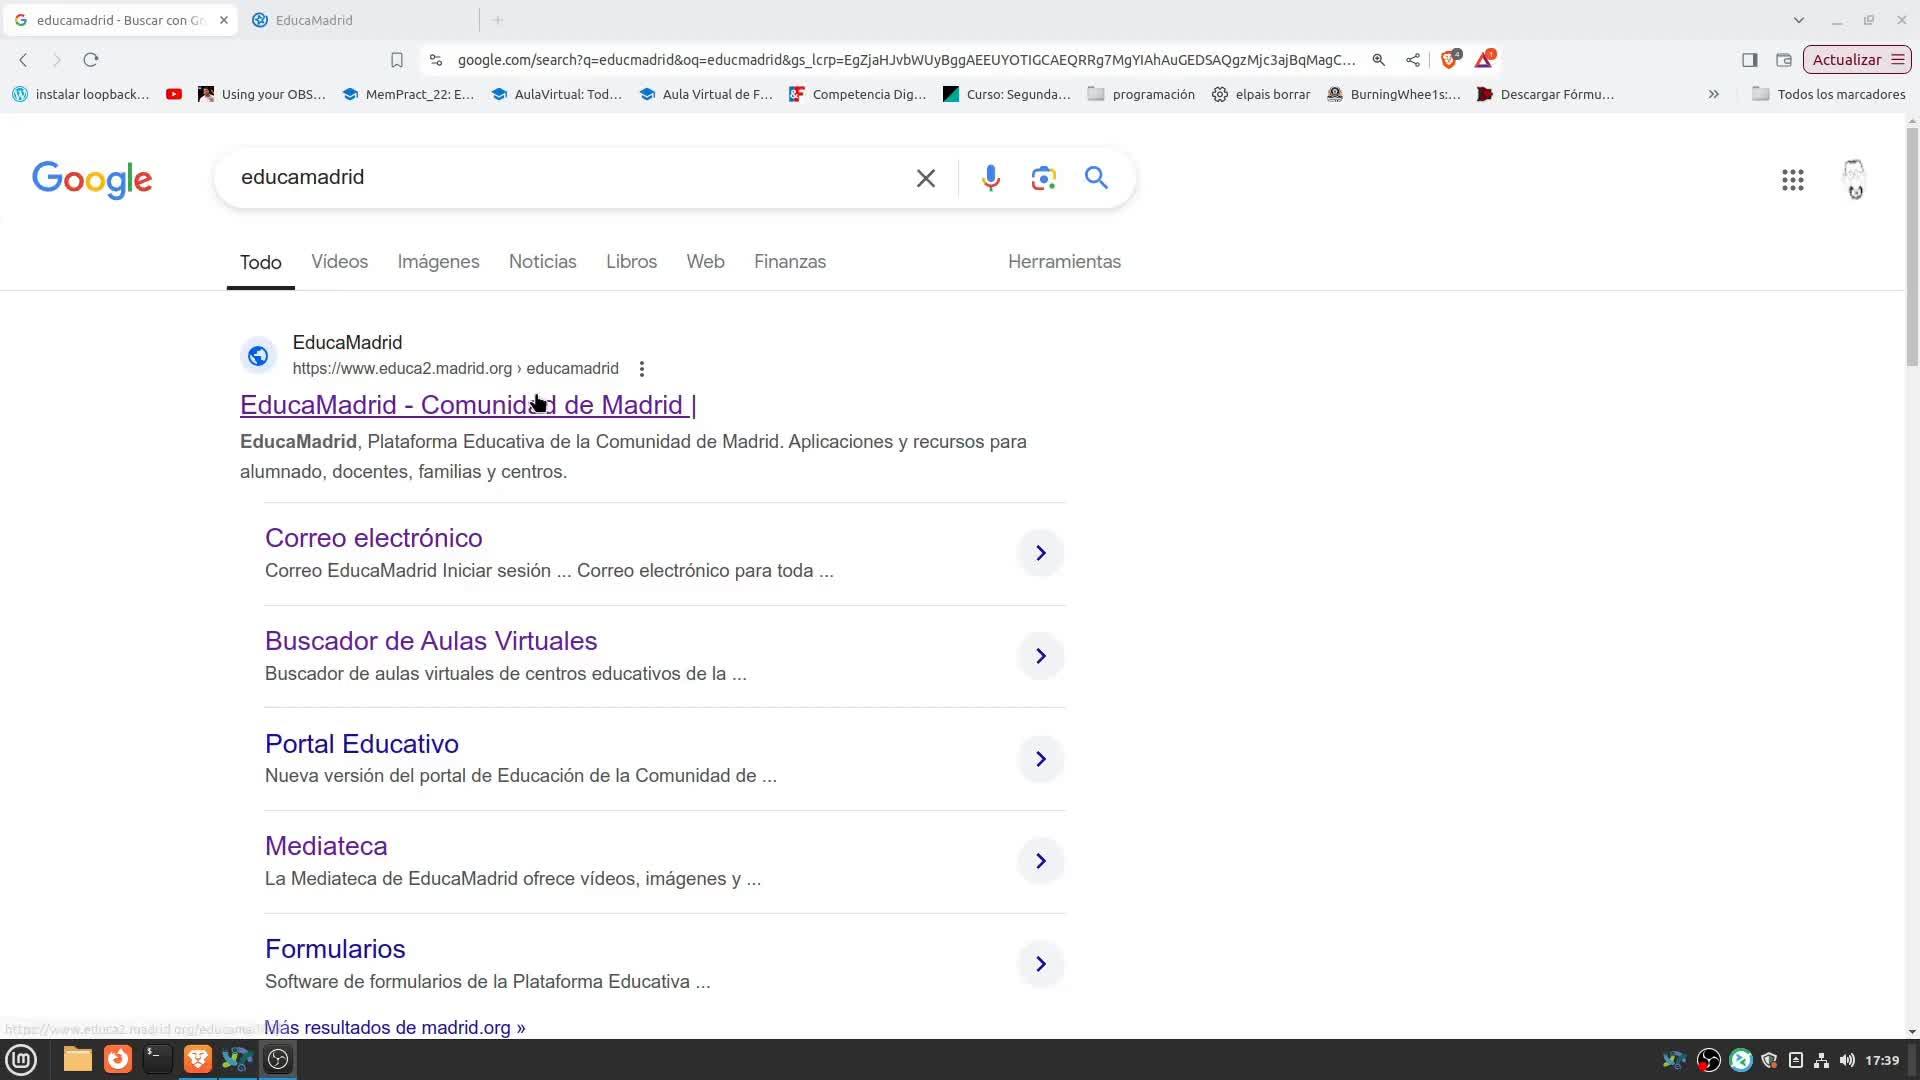Open the Files manager from taskbar
1920x1080 pixels.
77,1059
